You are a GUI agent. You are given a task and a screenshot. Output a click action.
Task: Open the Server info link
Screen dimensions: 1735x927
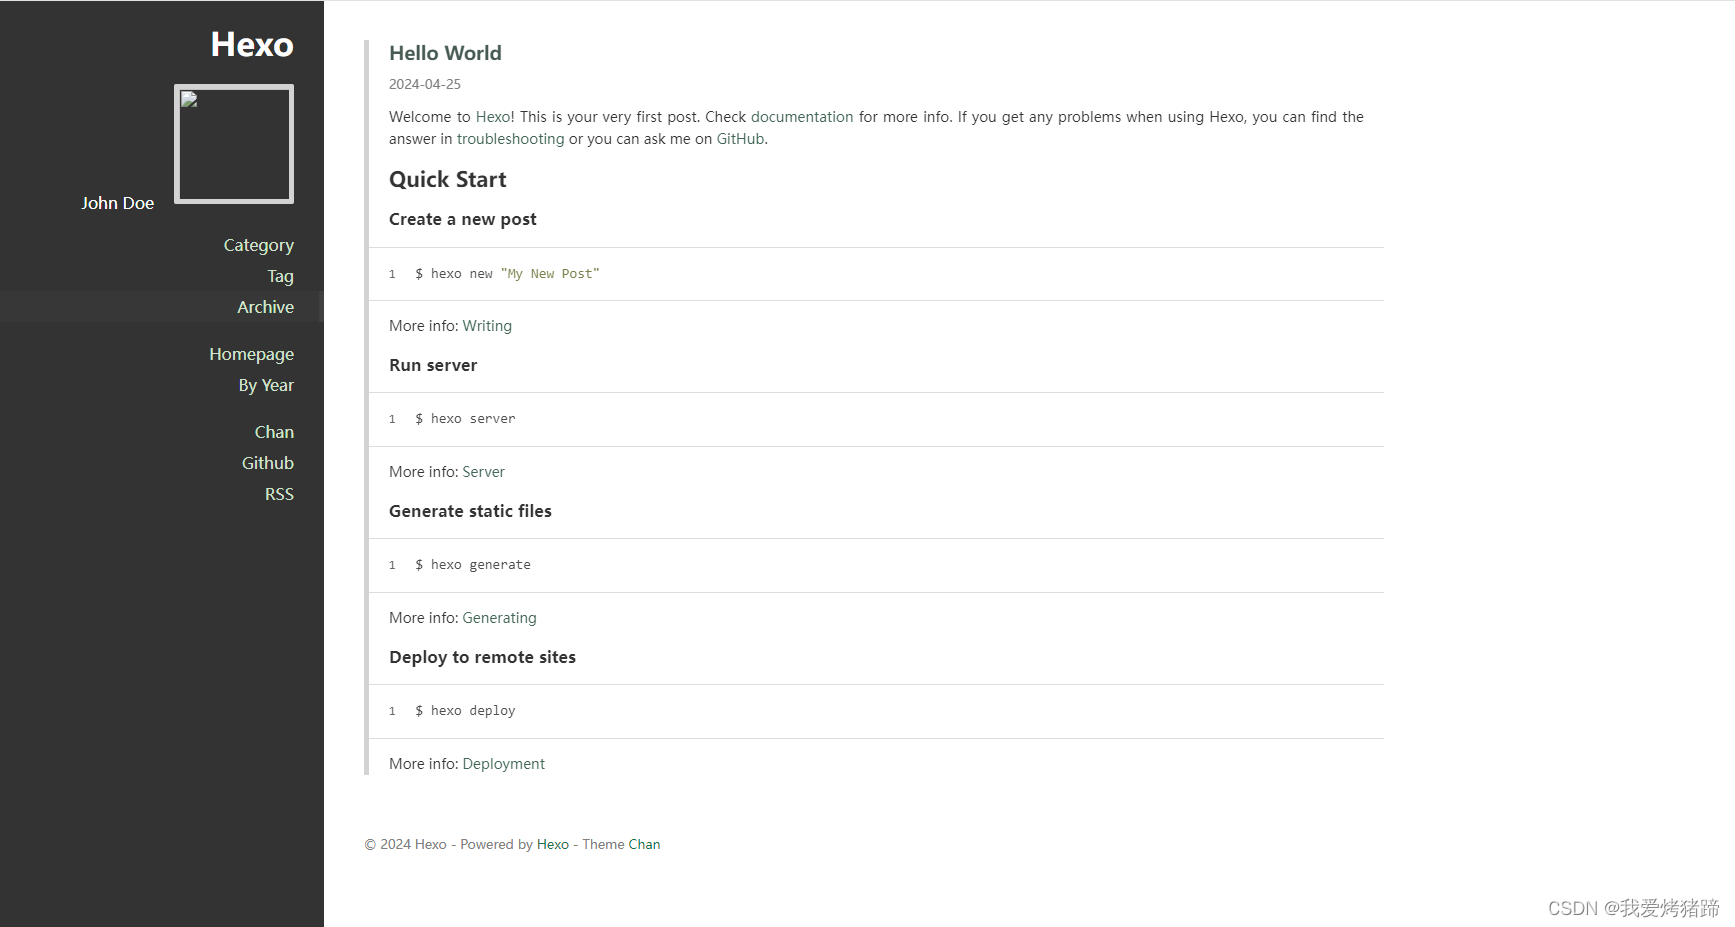click(x=483, y=472)
